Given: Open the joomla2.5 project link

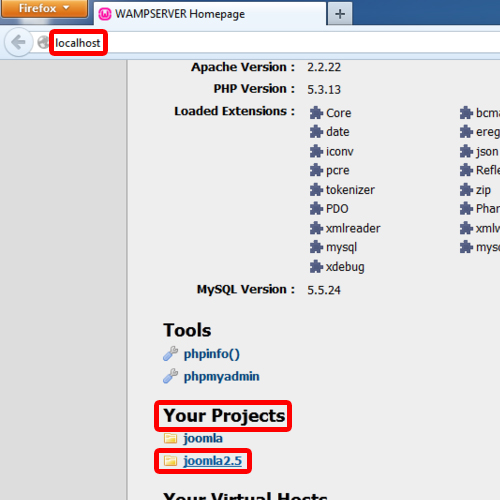Looking at the screenshot, I should click(x=213, y=461).
